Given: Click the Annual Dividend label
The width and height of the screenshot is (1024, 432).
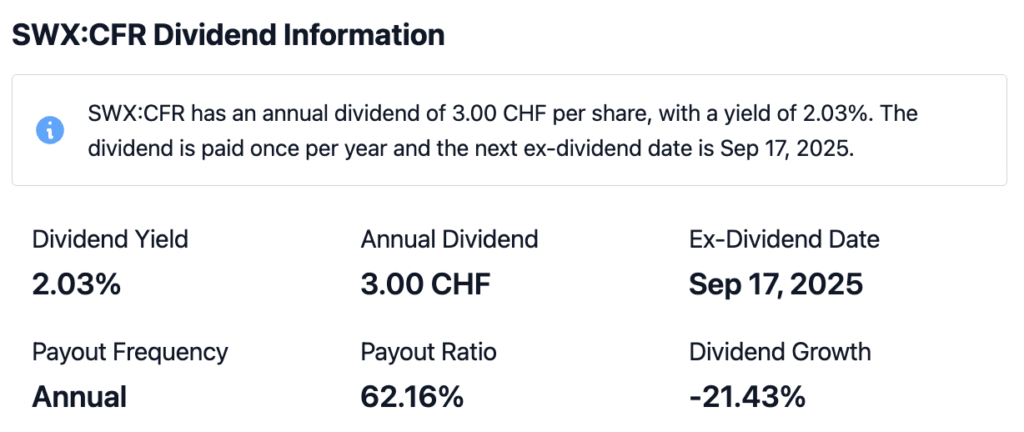Looking at the screenshot, I should point(449,240).
